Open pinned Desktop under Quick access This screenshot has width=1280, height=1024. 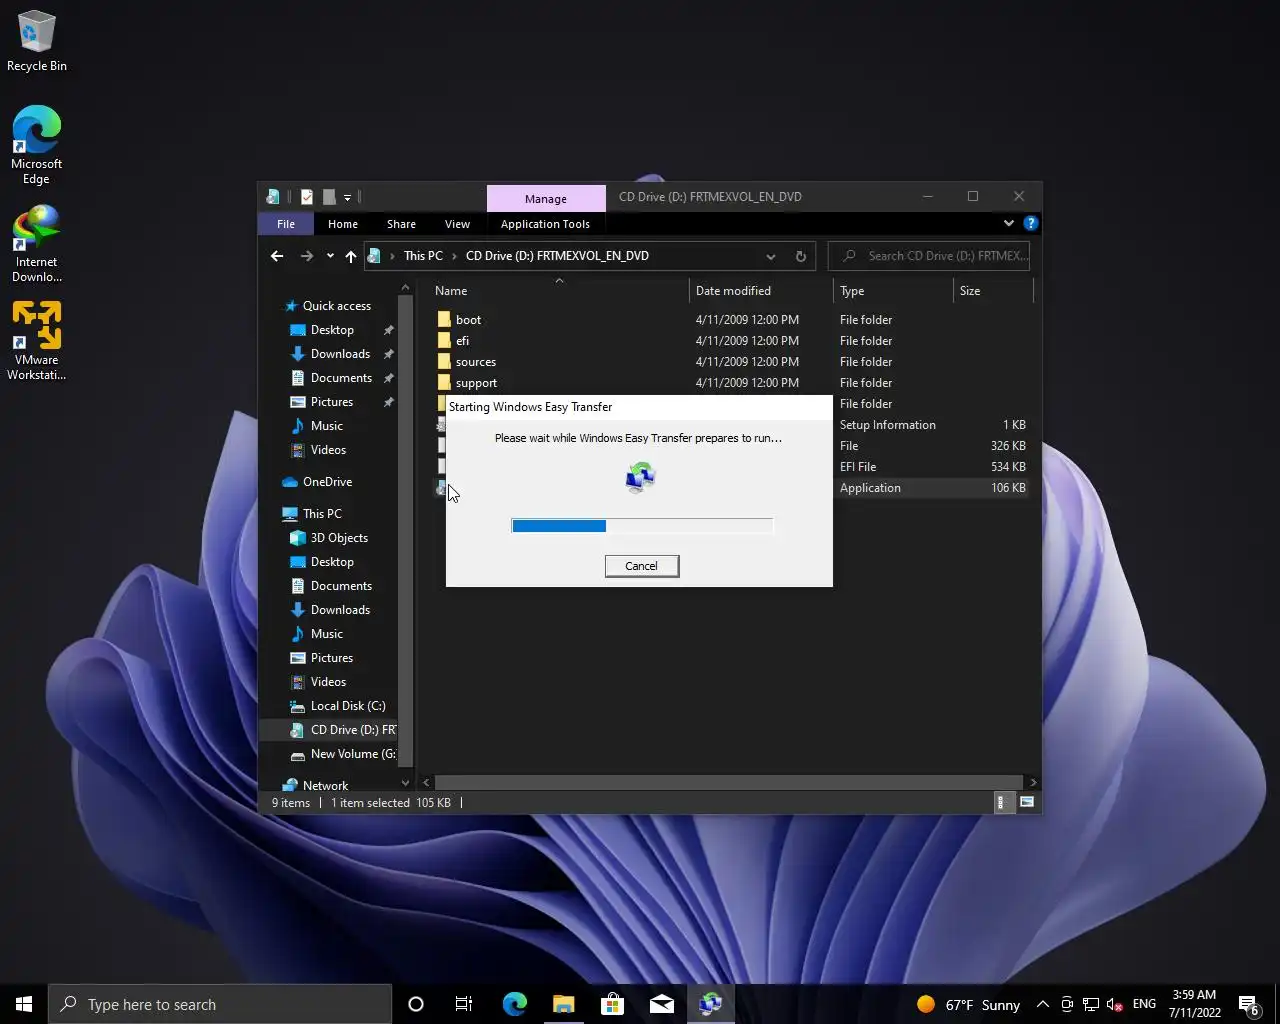(332, 330)
